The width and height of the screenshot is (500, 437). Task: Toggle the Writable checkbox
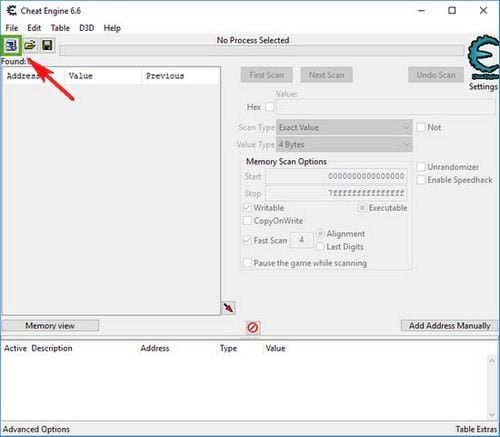[247, 208]
